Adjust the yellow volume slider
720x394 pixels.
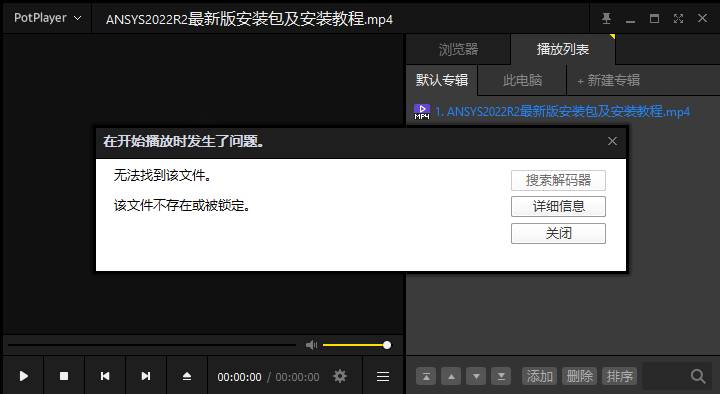click(x=356, y=345)
